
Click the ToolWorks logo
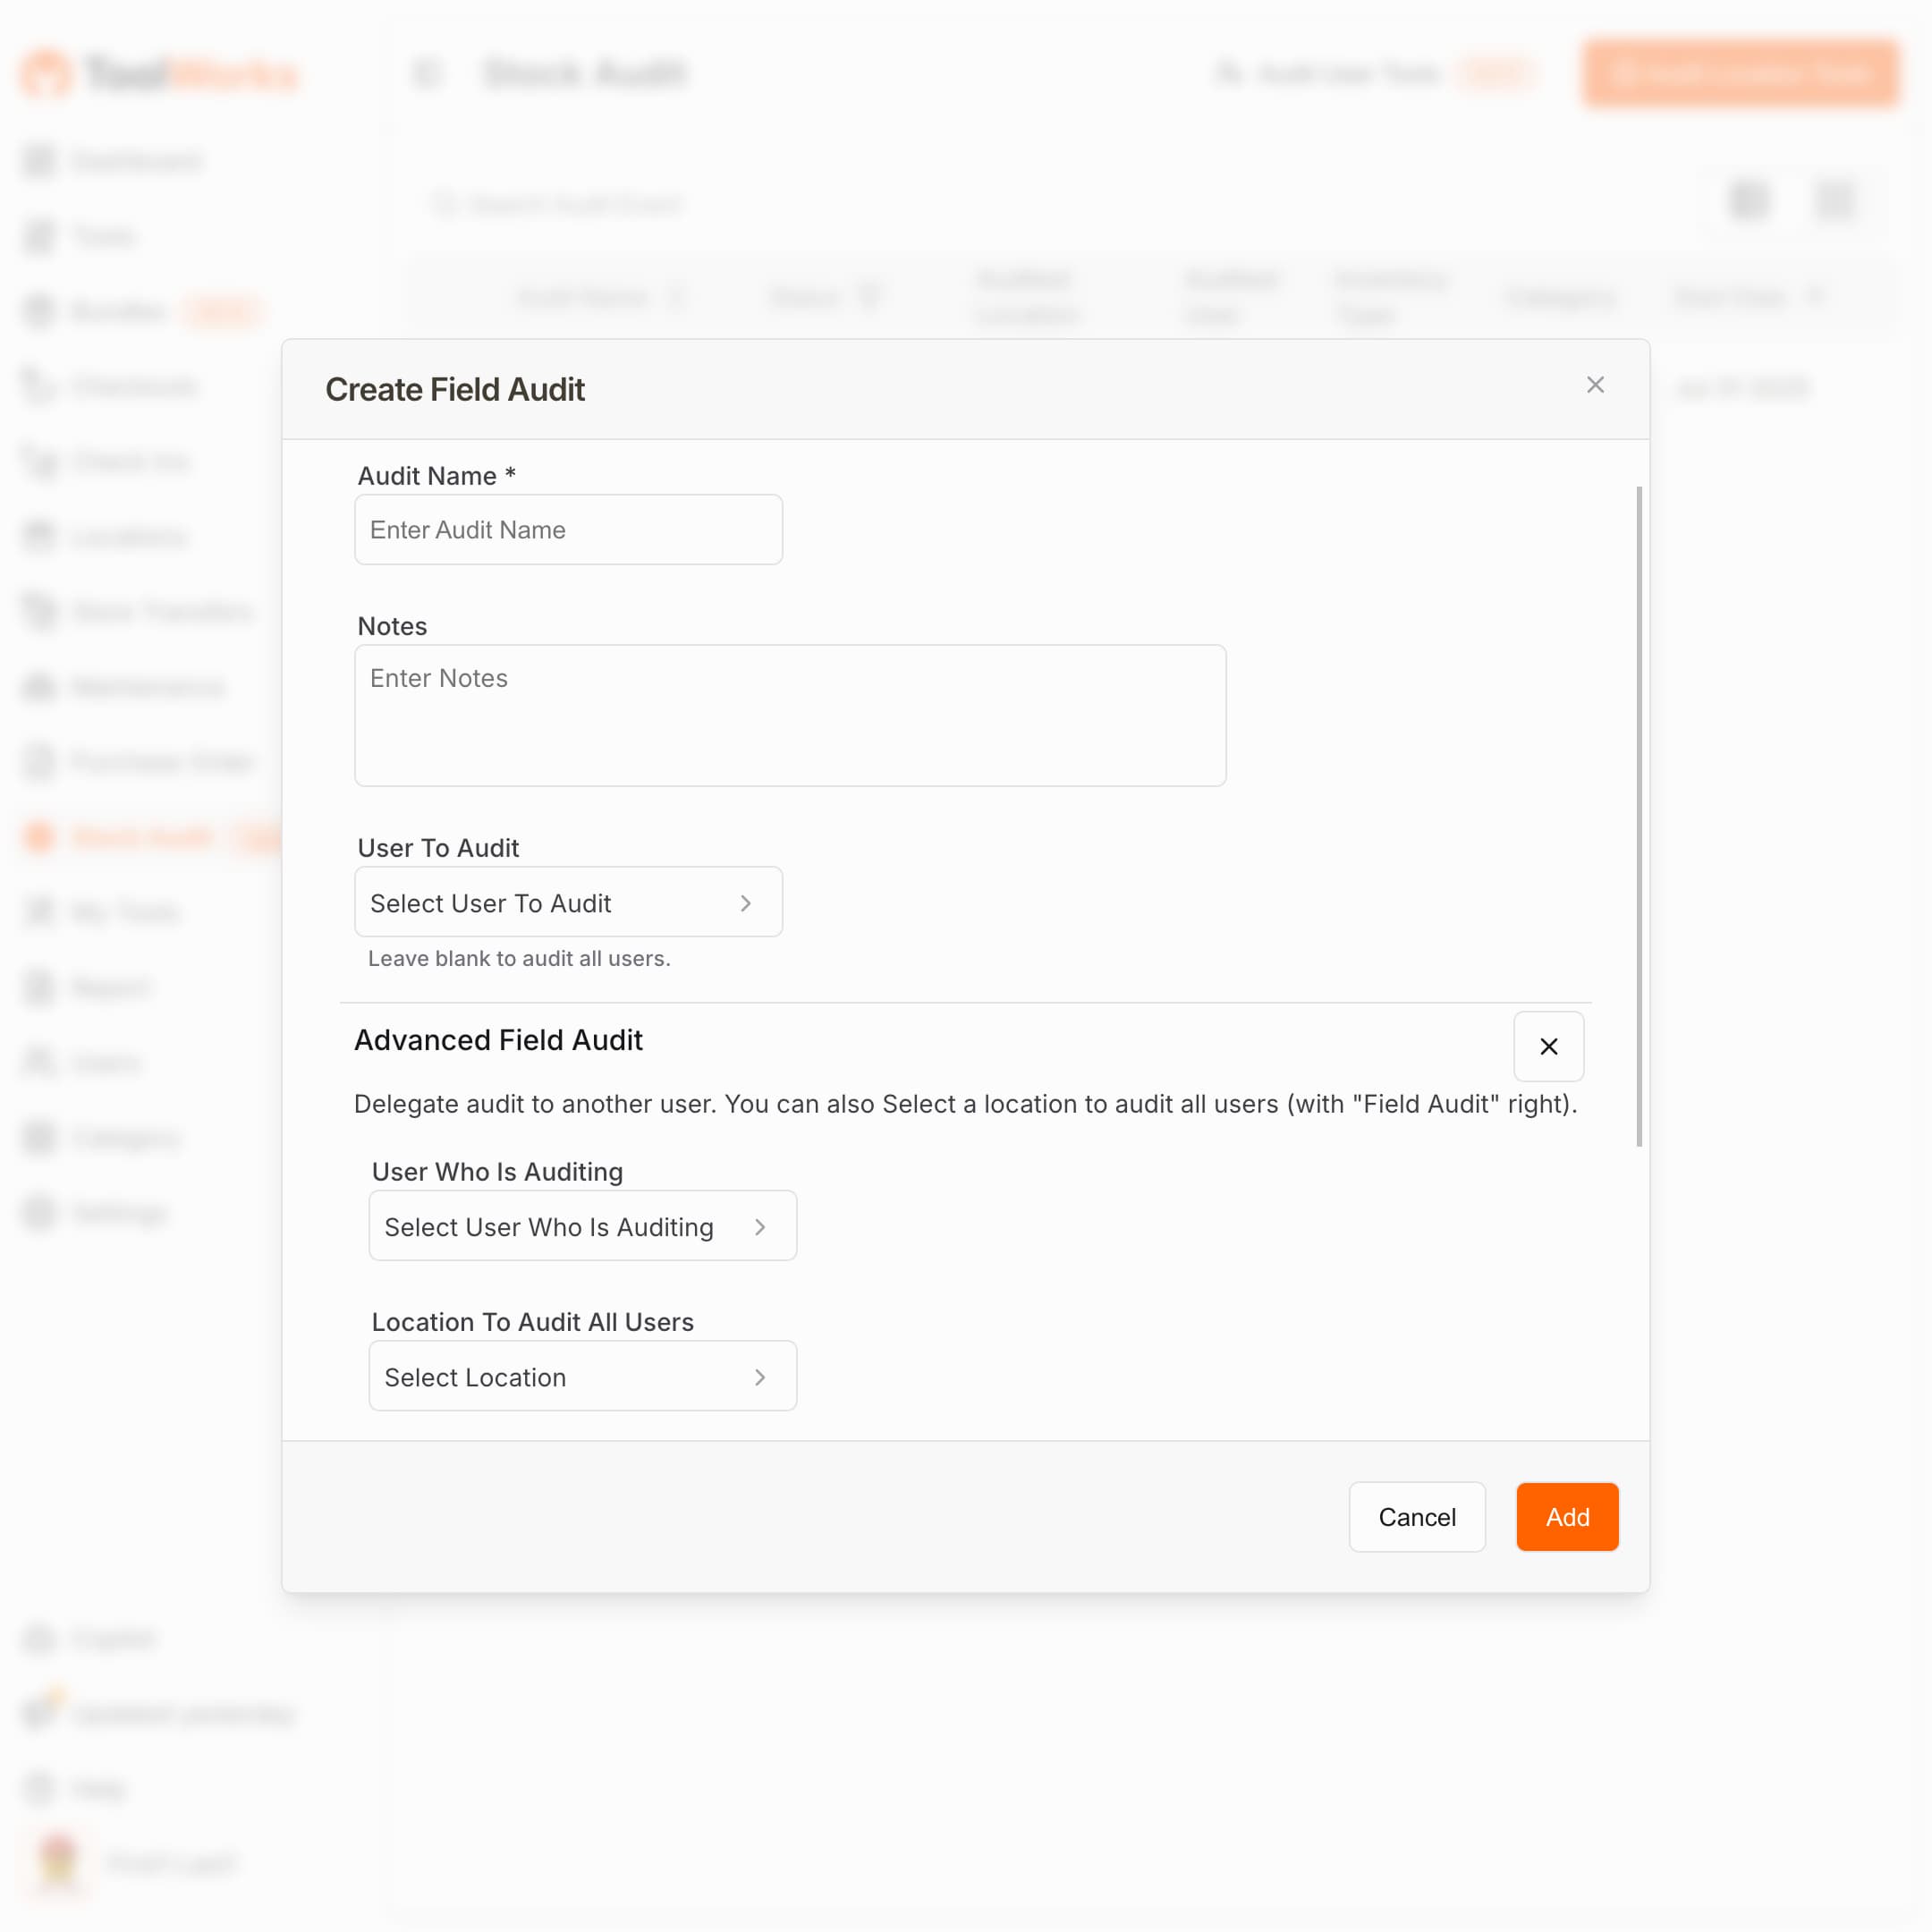coord(158,73)
